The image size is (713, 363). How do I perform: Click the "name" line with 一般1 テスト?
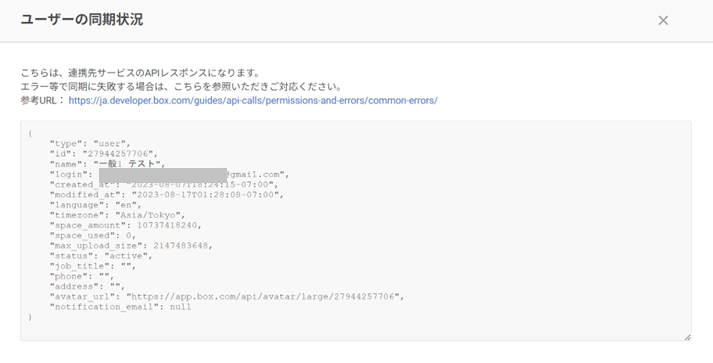pyautogui.click(x=108, y=164)
